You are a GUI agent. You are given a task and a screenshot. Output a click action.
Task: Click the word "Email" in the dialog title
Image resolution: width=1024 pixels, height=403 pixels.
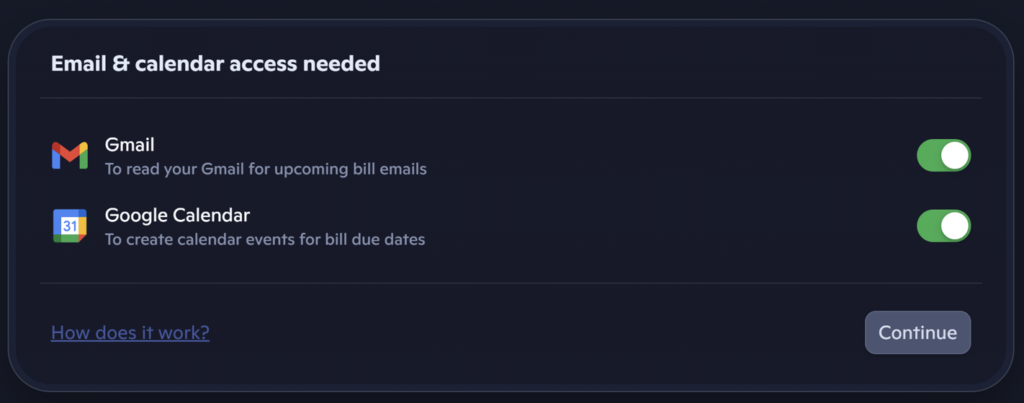pos(78,64)
